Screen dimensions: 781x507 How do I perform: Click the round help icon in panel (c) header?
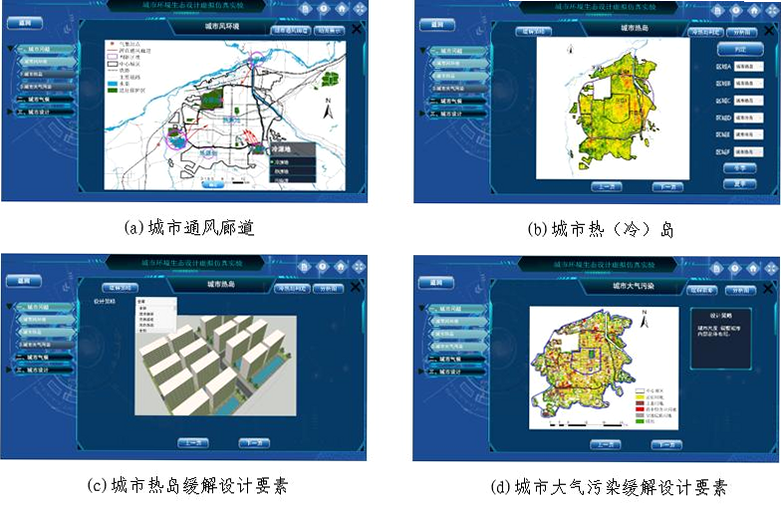323,266
